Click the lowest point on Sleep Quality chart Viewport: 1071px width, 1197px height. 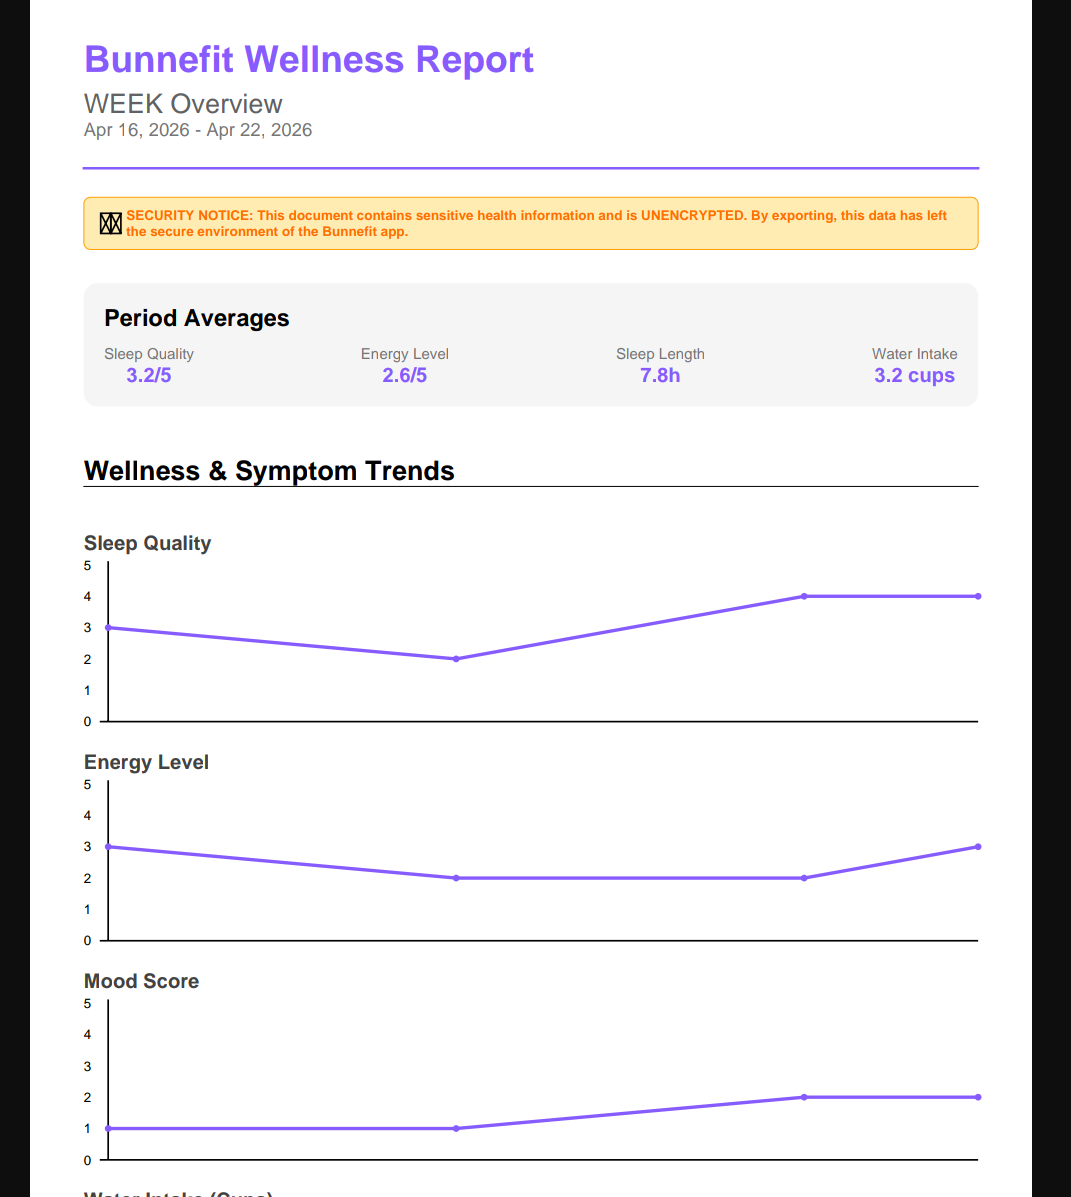click(456, 659)
